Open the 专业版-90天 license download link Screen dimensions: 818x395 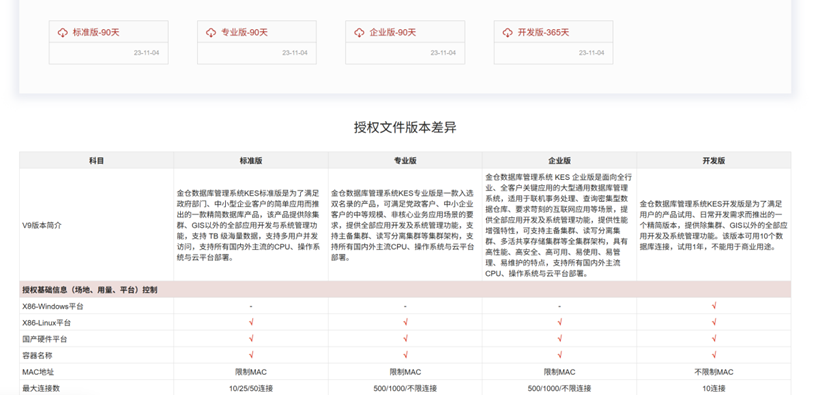click(x=244, y=32)
